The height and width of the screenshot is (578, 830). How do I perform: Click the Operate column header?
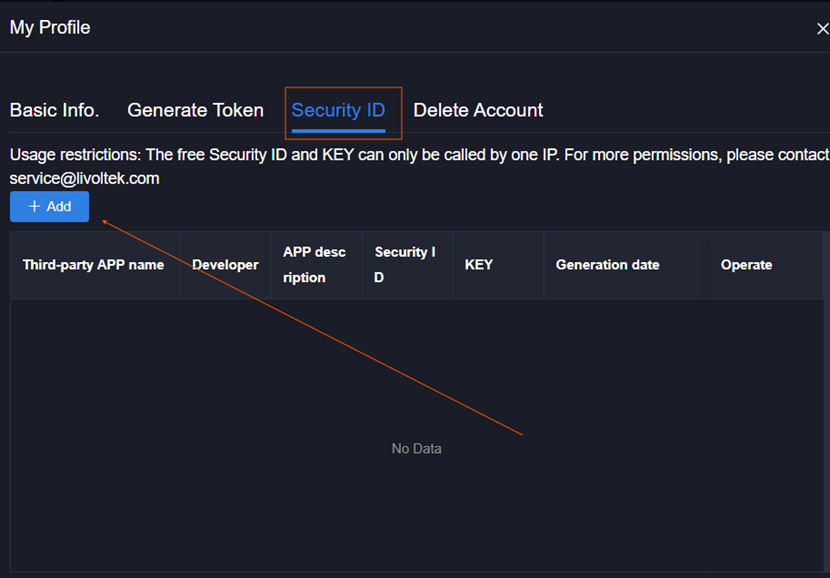746,265
